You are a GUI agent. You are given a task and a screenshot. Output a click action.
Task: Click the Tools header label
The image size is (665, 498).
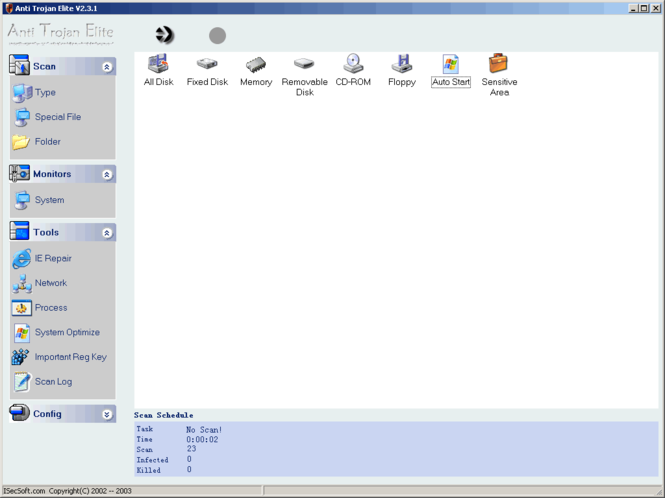point(46,232)
